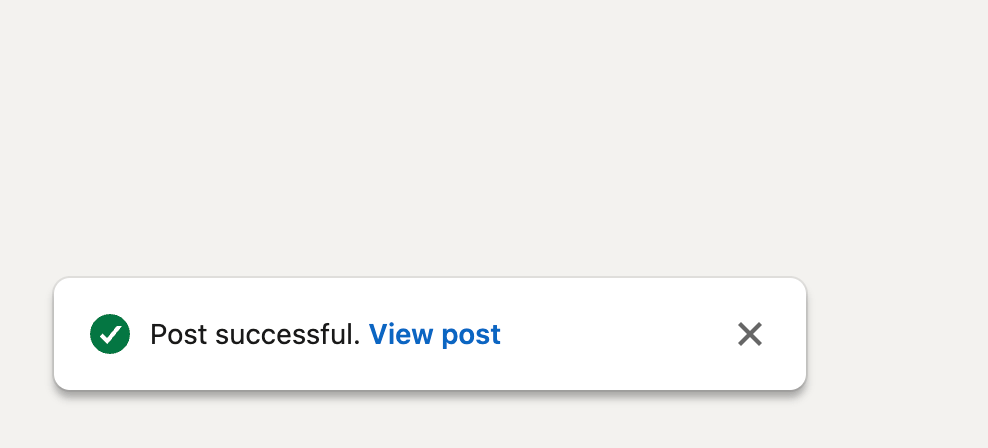Open the published post from notification link
This screenshot has width=988, height=448.
[434, 334]
